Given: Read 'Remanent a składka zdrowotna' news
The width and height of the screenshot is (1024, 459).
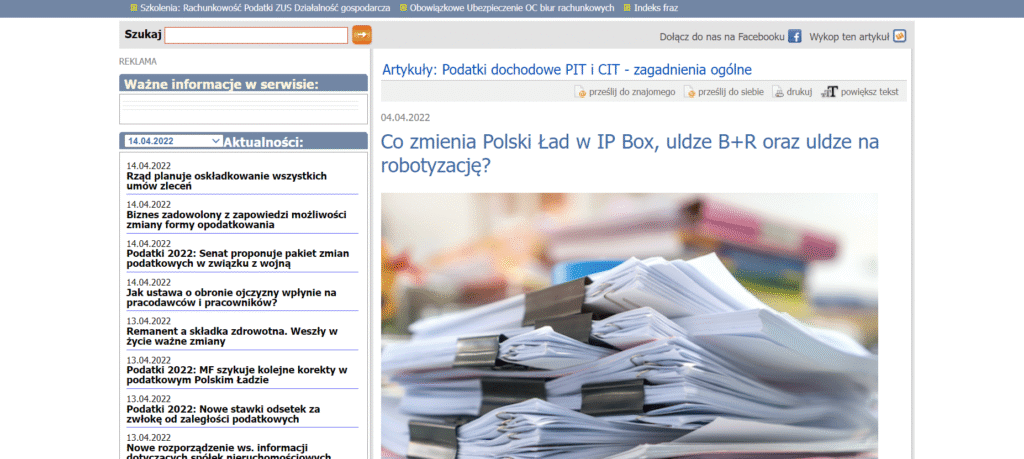Looking at the screenshot, I should 231,336.
